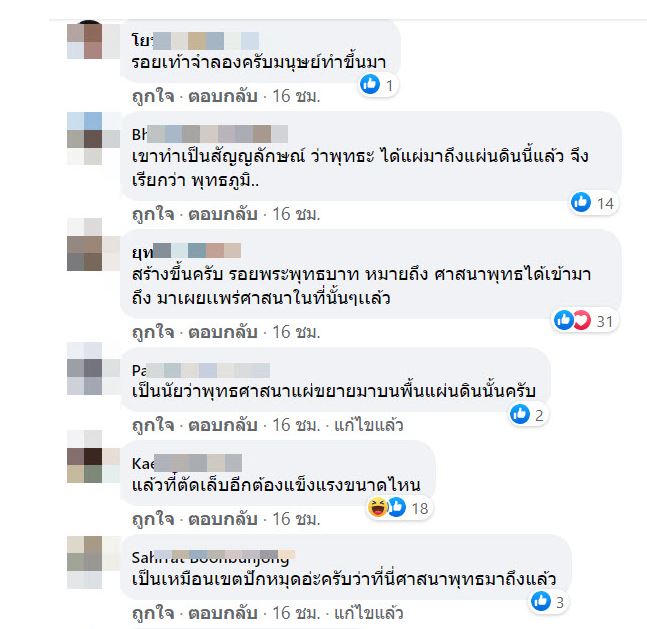View the like and heart reactions totaling 31

click(585, 321)
